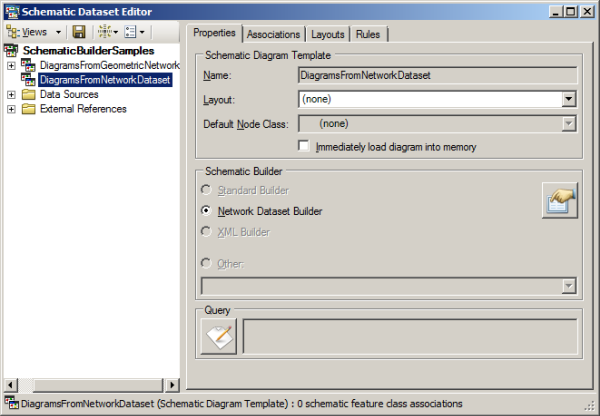Minimize the Schematic Dataset Editor window
600x416 pixels.
556,12
